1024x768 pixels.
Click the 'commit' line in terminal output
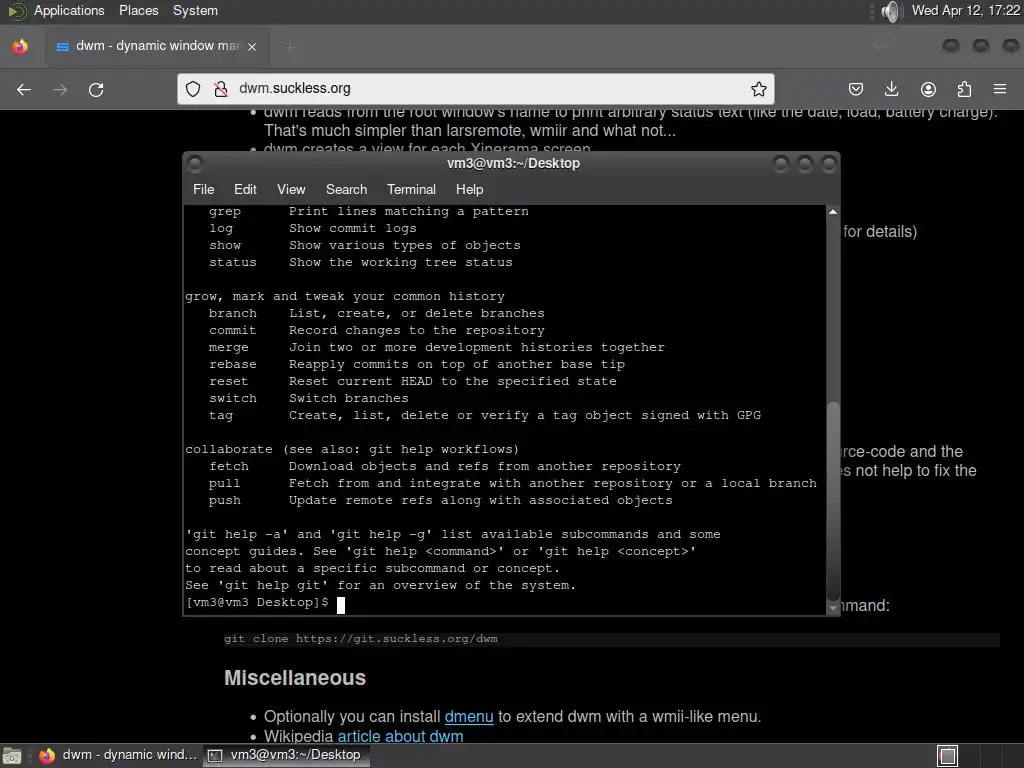376,330
